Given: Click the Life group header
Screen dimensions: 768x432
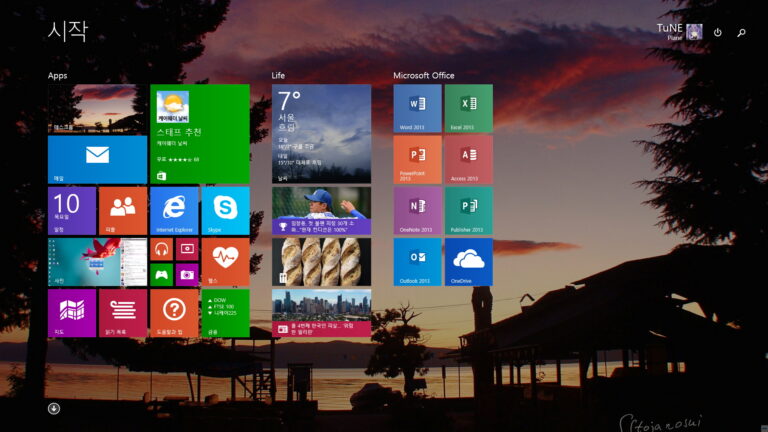Looking at the screenshot, I should coord(278,75).
